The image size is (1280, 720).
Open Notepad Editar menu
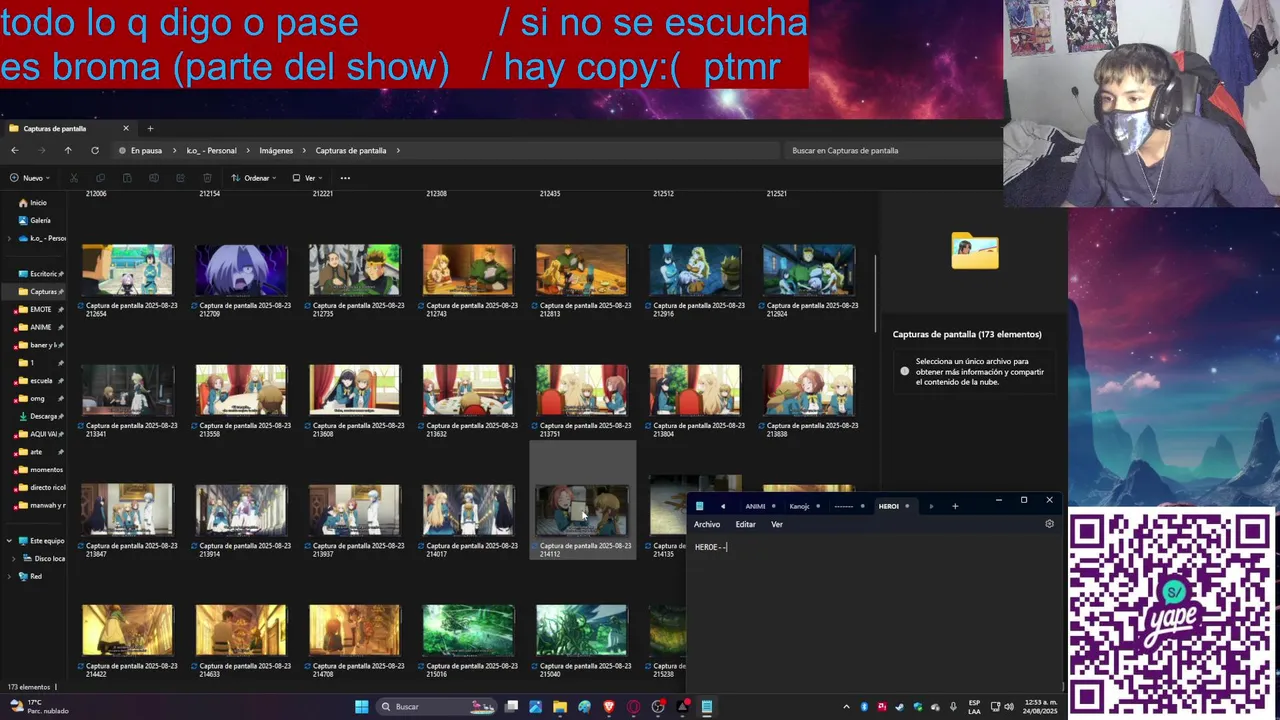[746, 524]
